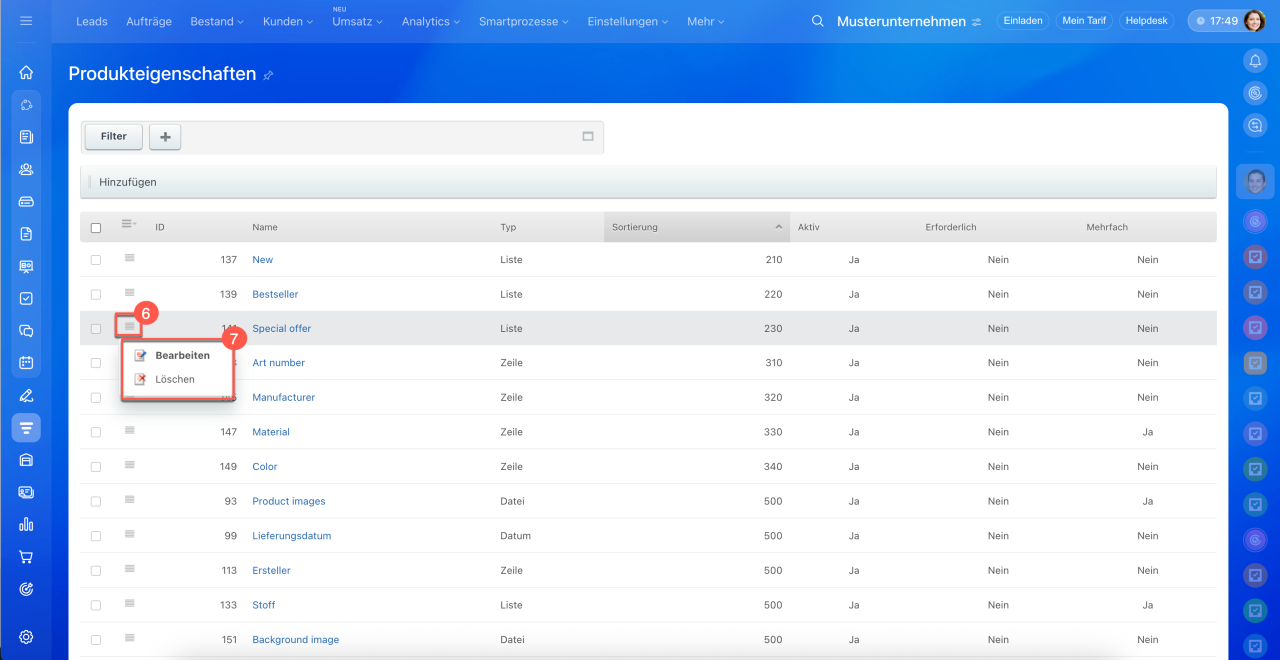Check the select-all checkbox in table header
Image resolution: width=1280 pixels, height=660 pixels.
(96, 228)
